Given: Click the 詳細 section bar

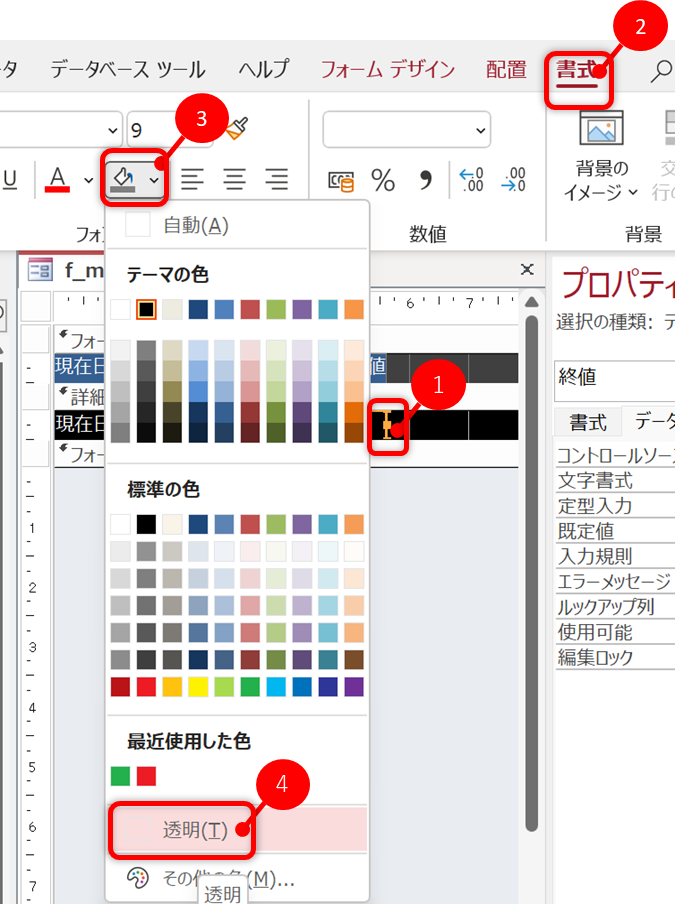Looking at the screenshot, I should point(80,396).
